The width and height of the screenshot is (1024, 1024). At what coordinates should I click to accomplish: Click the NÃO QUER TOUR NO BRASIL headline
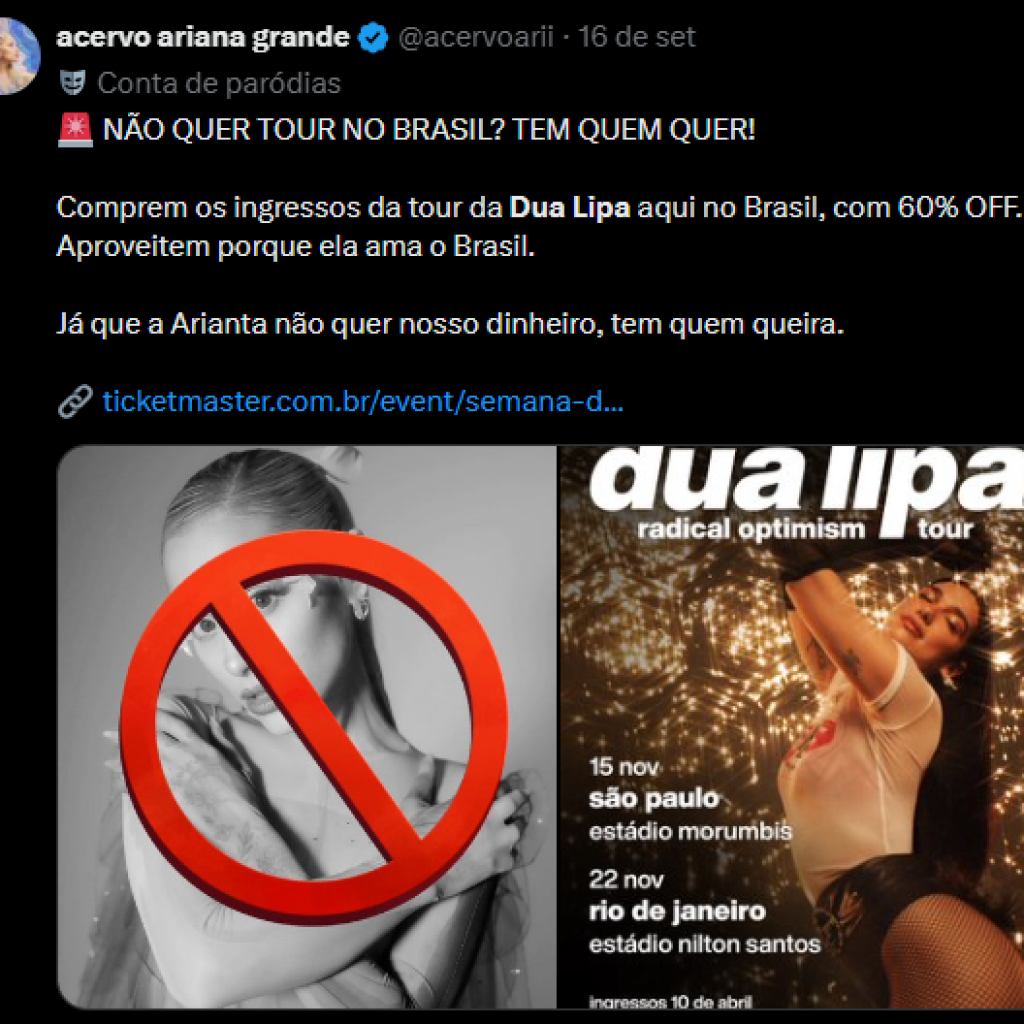429,129
